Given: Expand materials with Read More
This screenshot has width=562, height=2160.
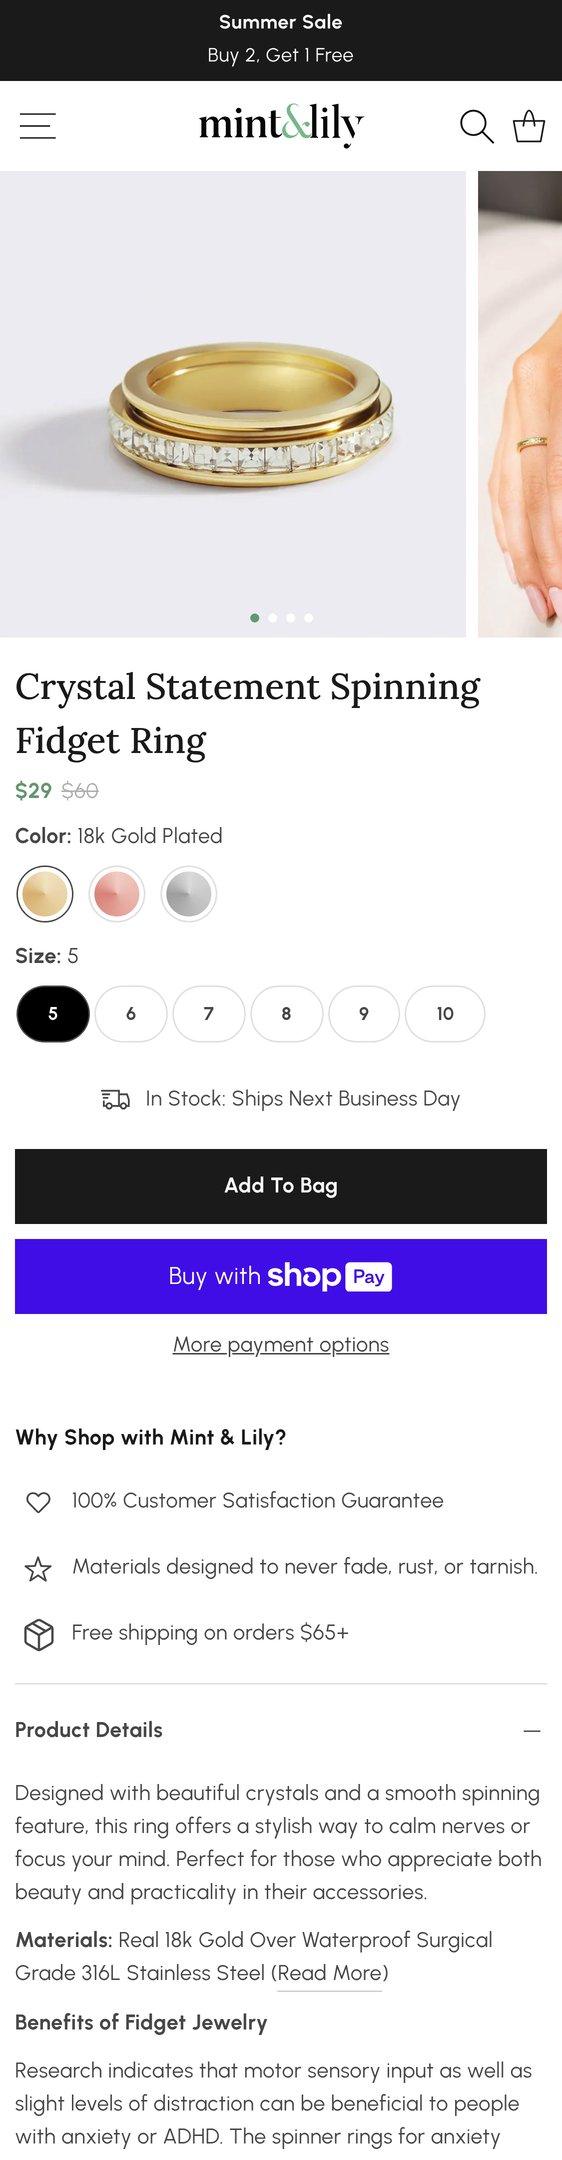Looking at the screenshot, I should pos(329,1973).
